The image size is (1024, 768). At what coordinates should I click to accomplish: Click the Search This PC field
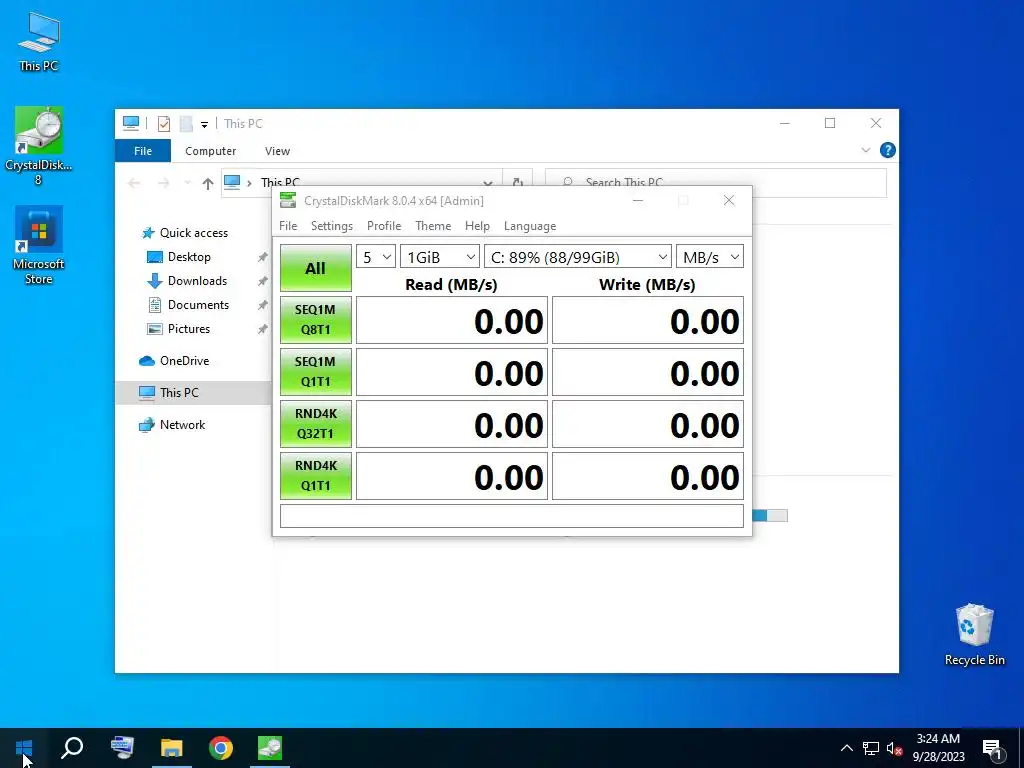(716, 182)
